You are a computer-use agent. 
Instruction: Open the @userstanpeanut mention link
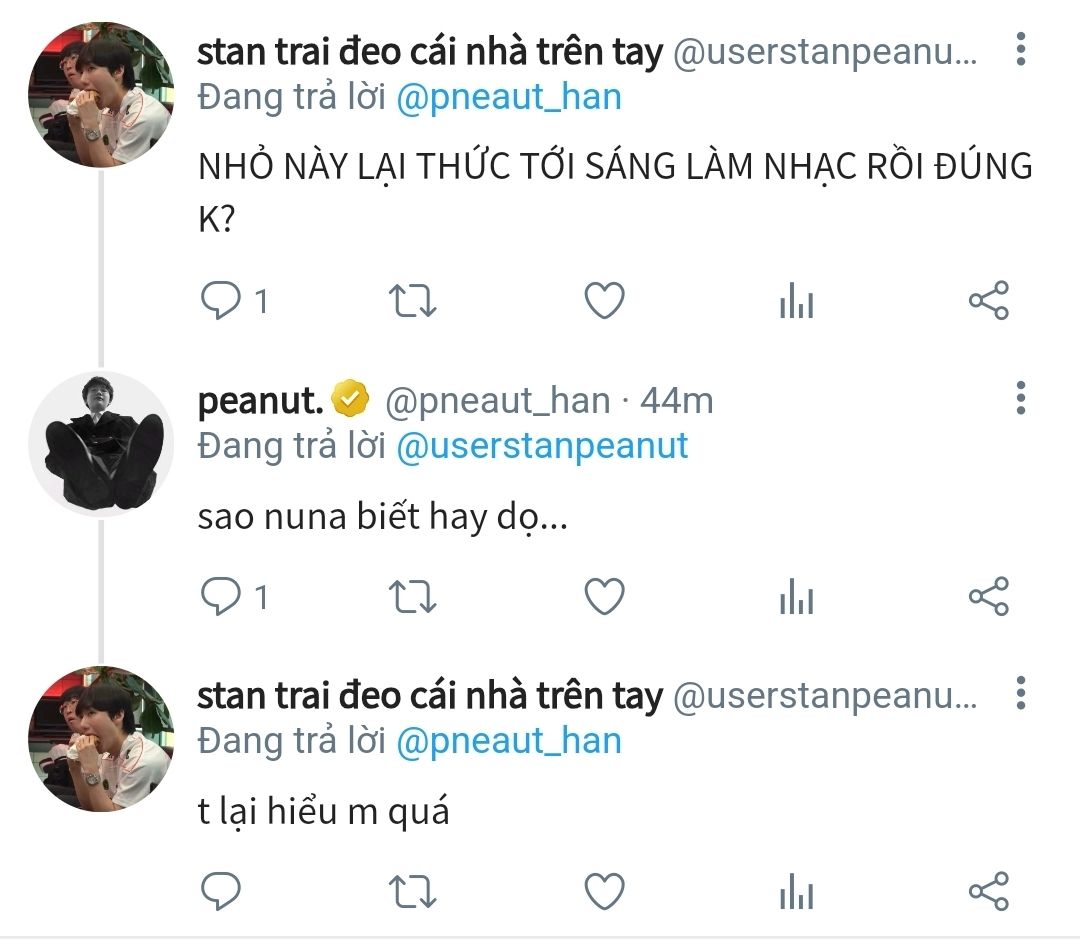542,445
